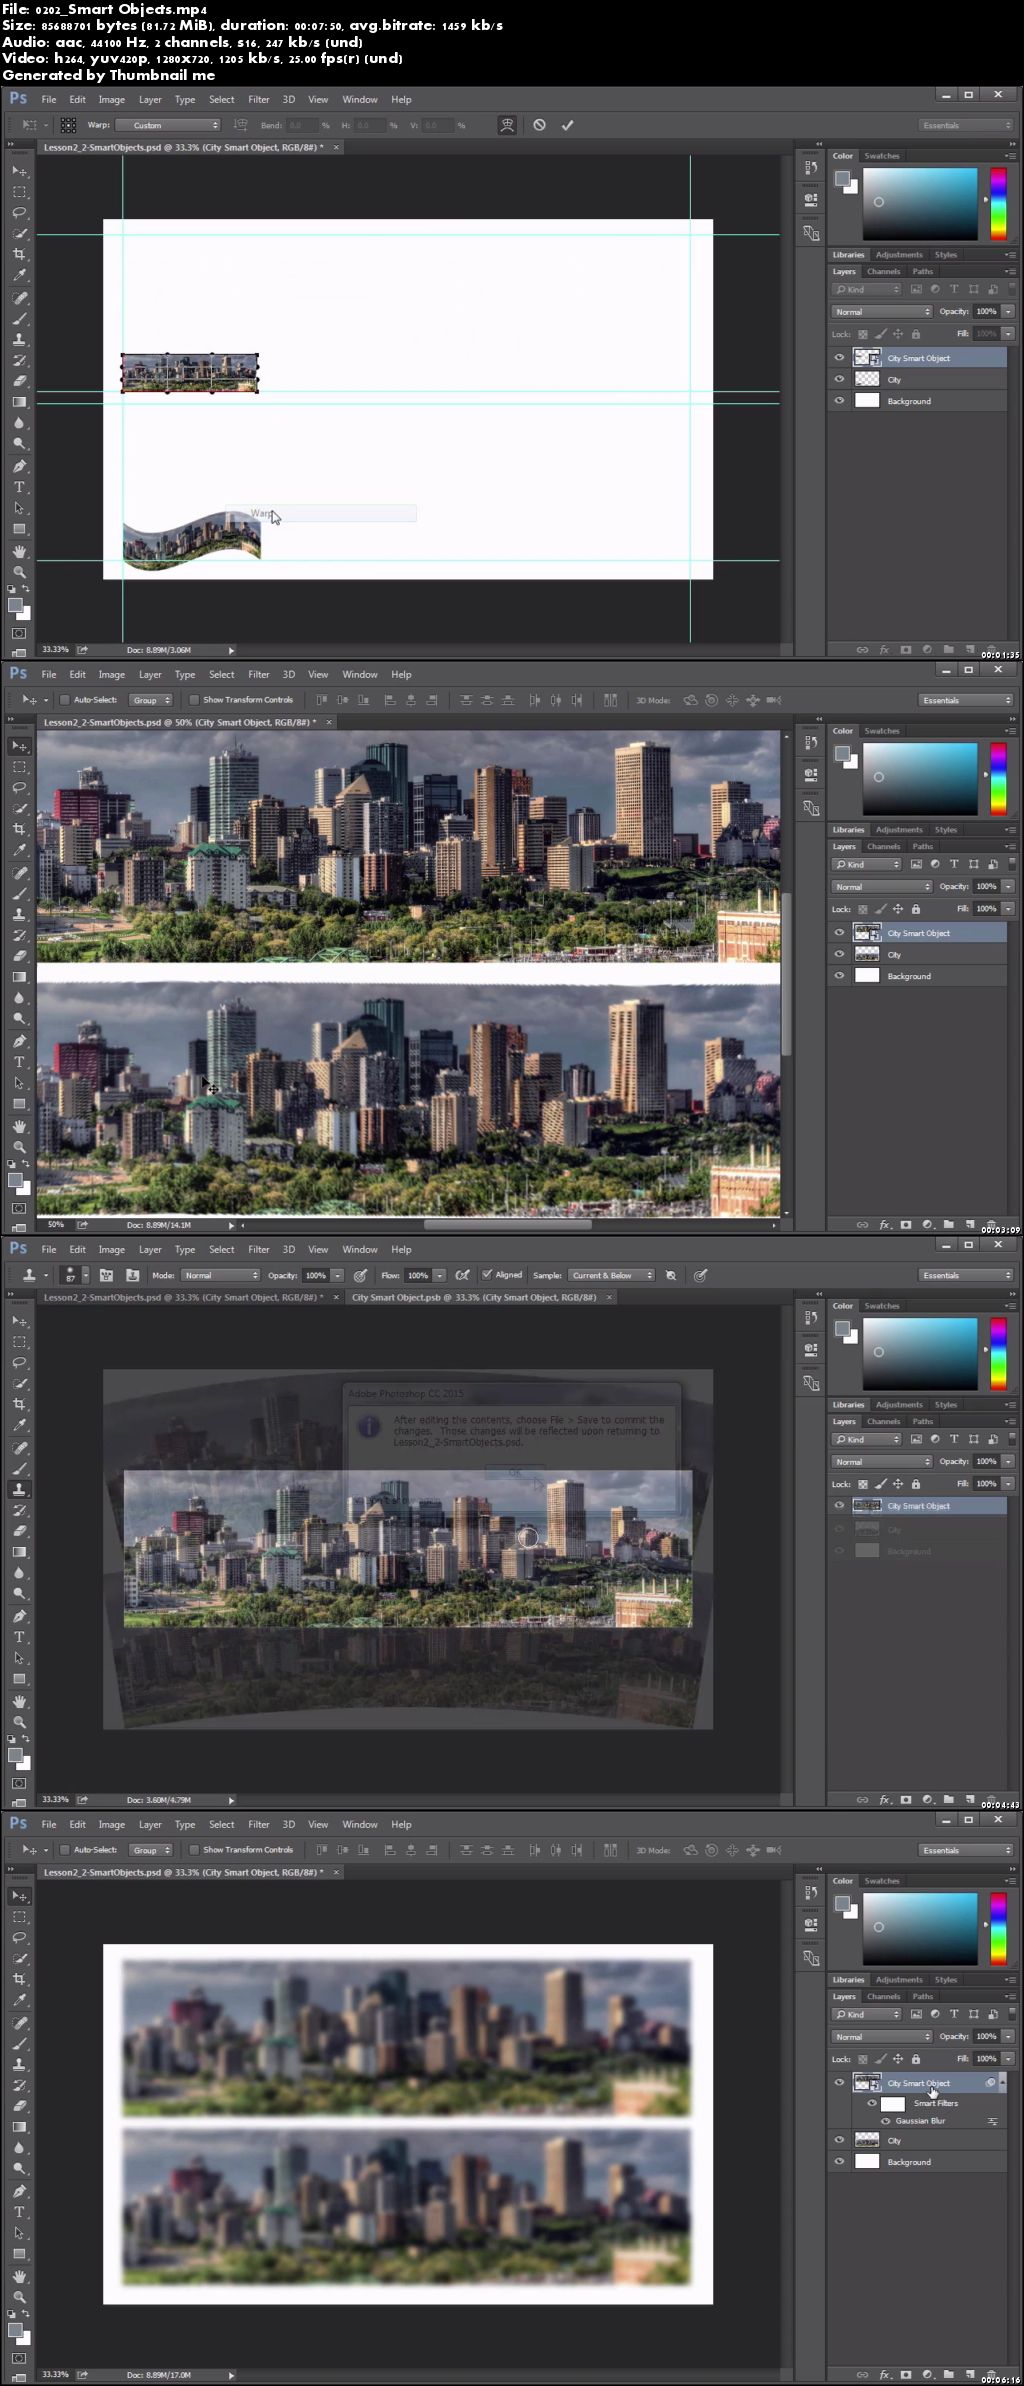Click the reference point grid icon beside Warp
The height and width of the screenshot is (2386, 1024).
68,125
